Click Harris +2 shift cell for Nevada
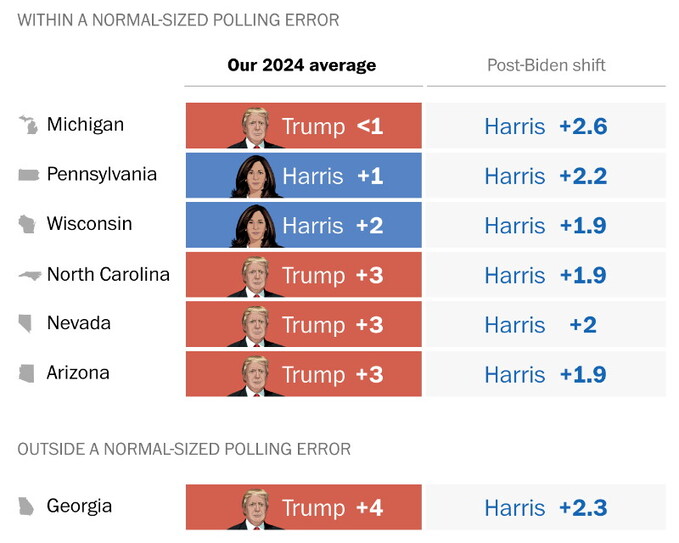 546,325
